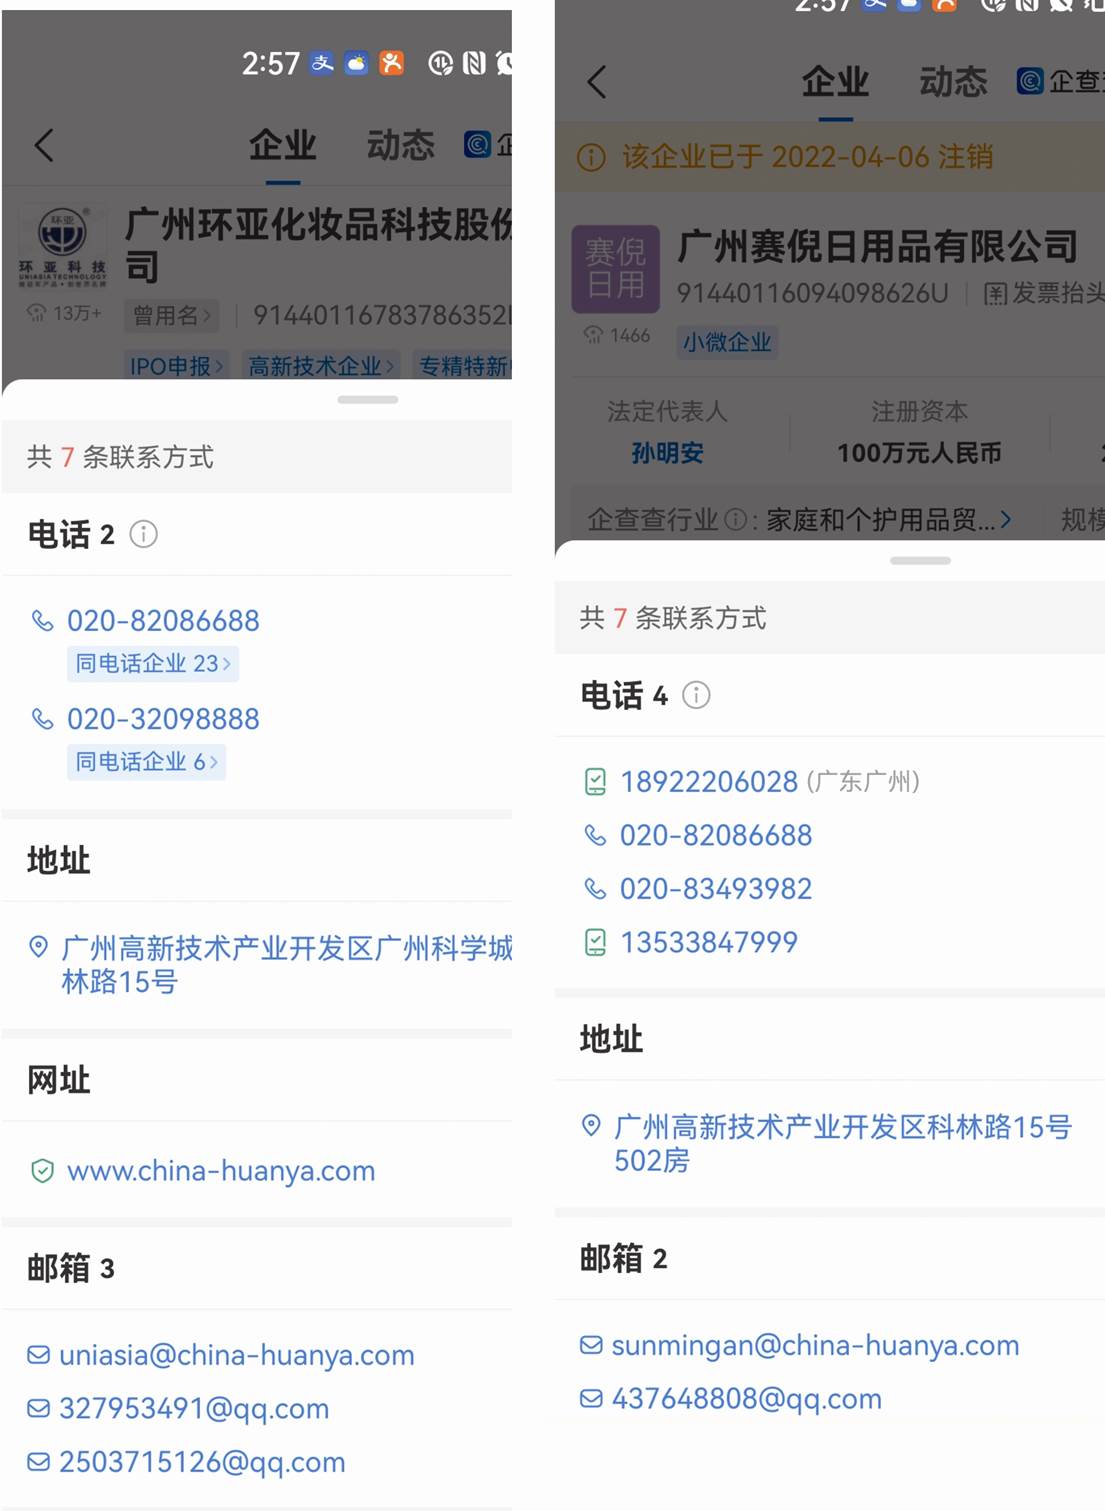Open the 曾用名 former names expander
The width and height of the screenshot is (1105, 1511).
click(171, 316)
